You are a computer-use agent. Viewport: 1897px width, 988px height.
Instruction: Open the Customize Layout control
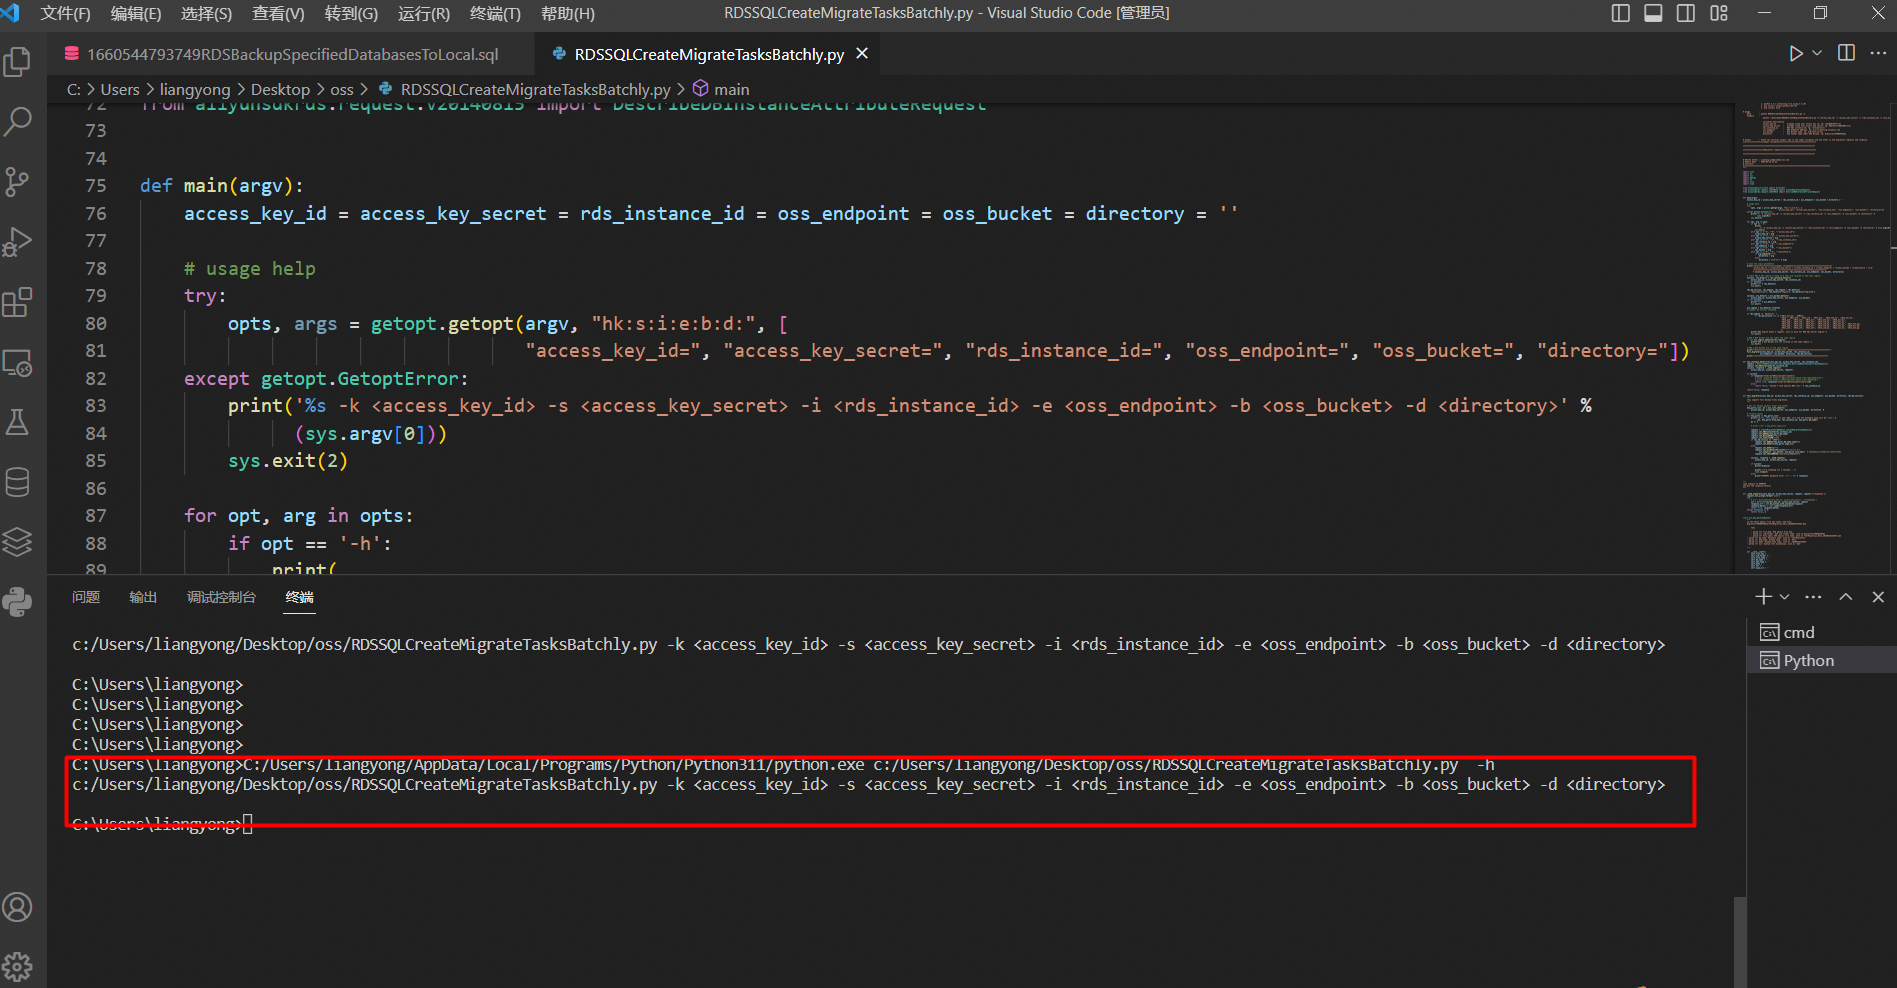(x=1719, y=13)
